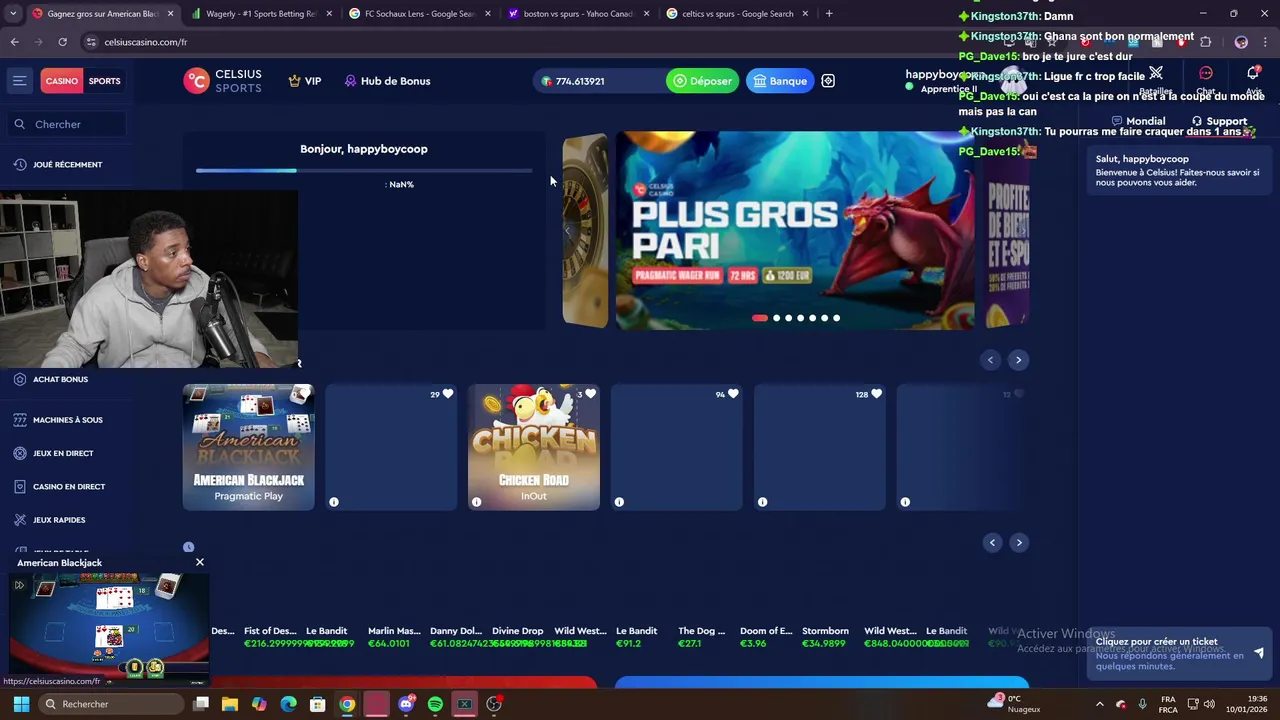The image size is (1280, 720).
Task: Send the support ticket arrow icon
Action: [1258, 653]
